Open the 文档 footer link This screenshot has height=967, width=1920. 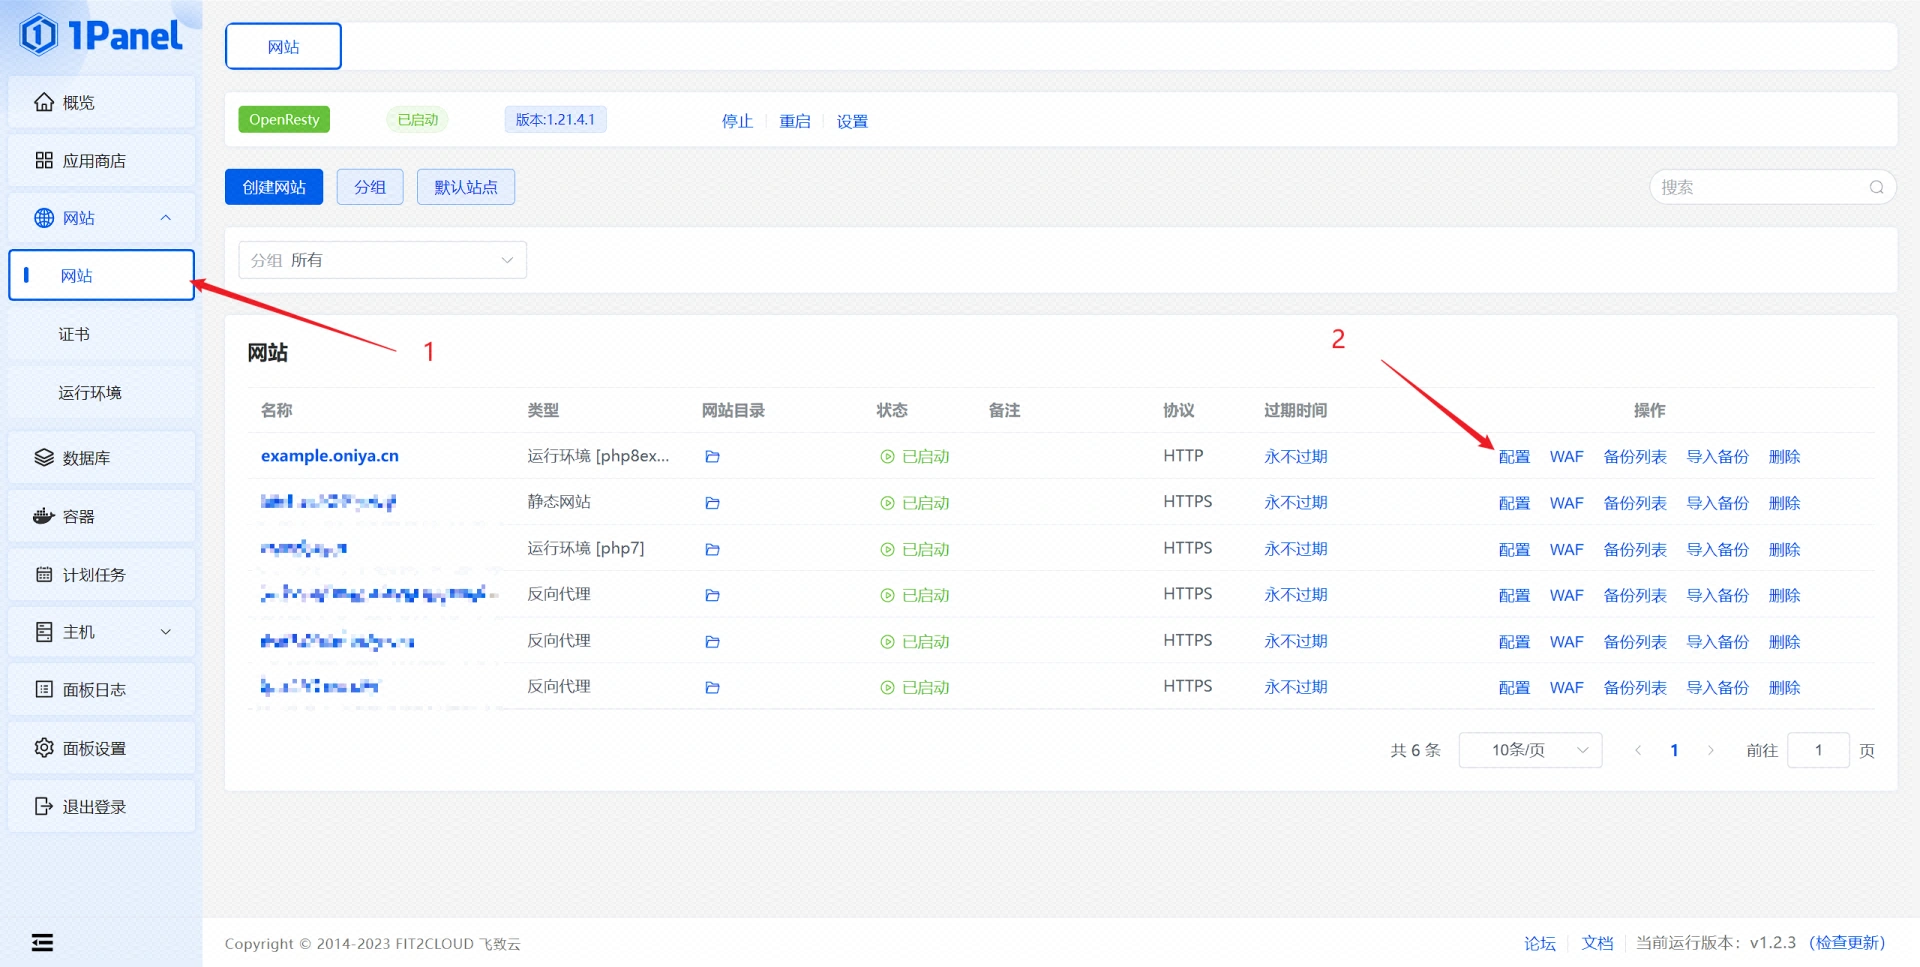(x=1597, y=943)
